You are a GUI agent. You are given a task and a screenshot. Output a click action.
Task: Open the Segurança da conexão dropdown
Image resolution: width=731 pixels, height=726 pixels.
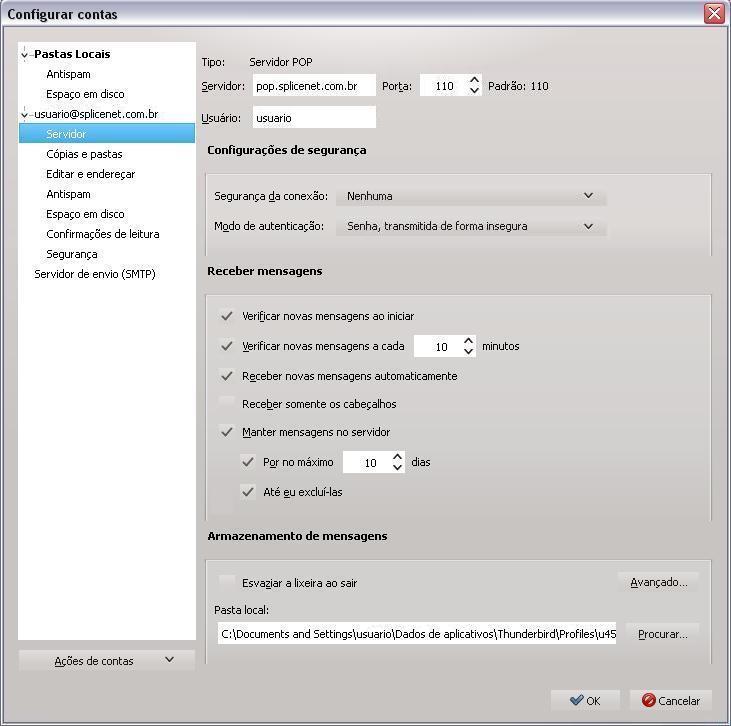[471, 196]
